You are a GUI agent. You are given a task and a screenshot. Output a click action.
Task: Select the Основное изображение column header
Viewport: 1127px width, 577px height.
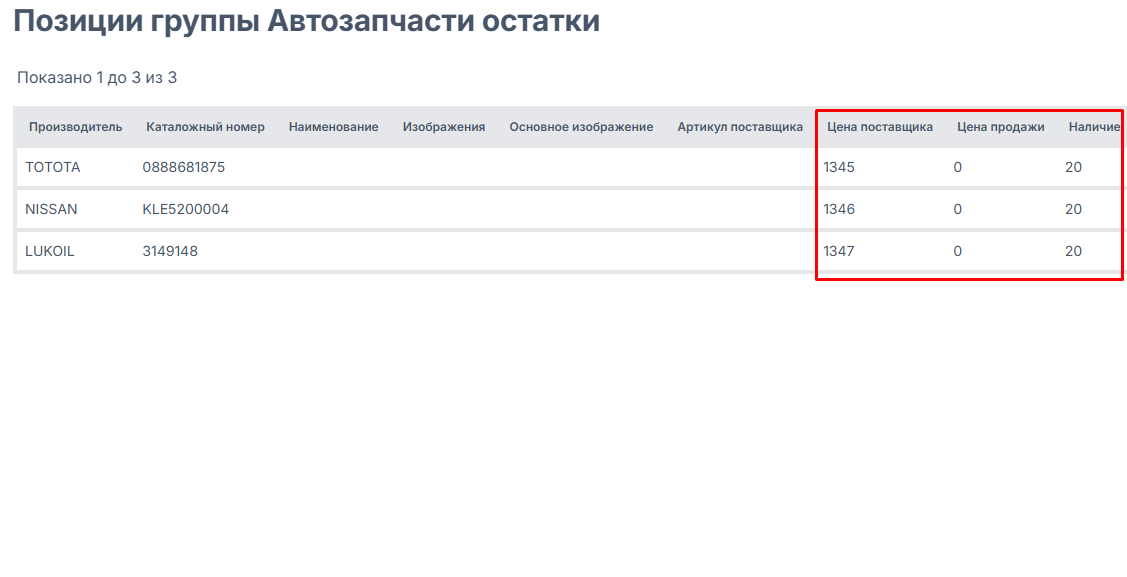pyautogui.click(x=581, y=127)
